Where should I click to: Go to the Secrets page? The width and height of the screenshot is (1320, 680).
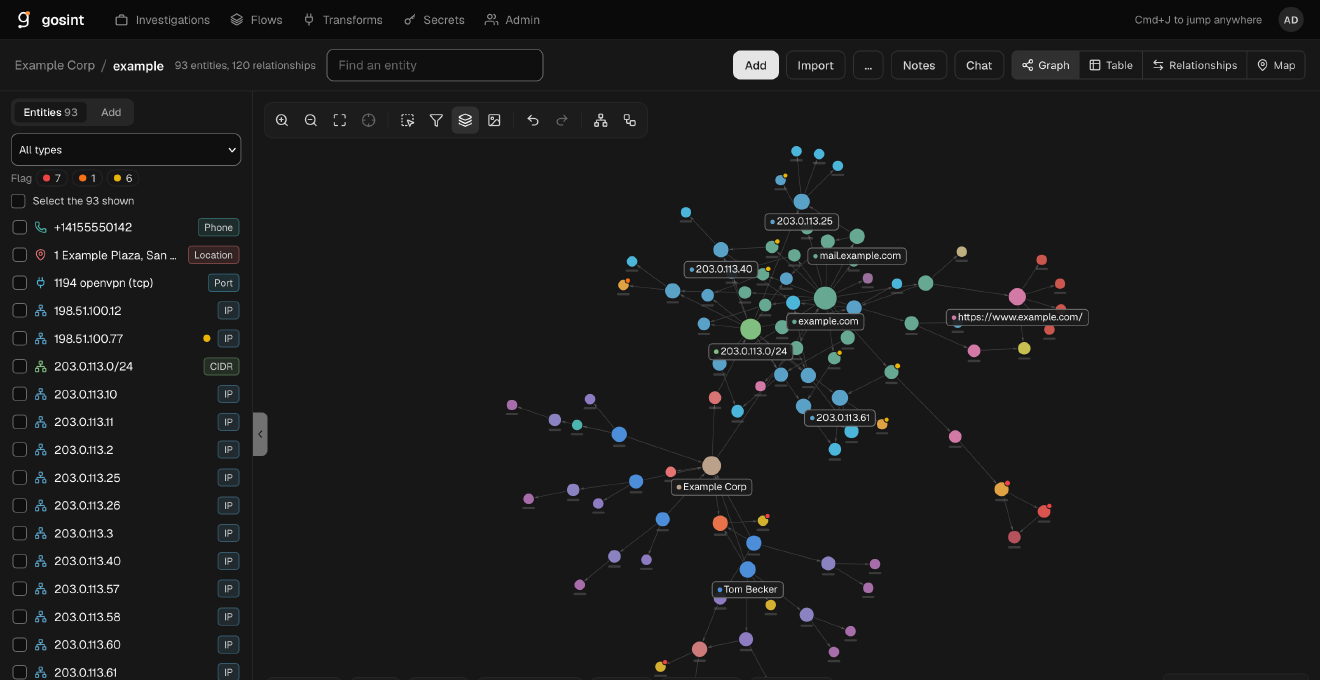pos(434,19)
